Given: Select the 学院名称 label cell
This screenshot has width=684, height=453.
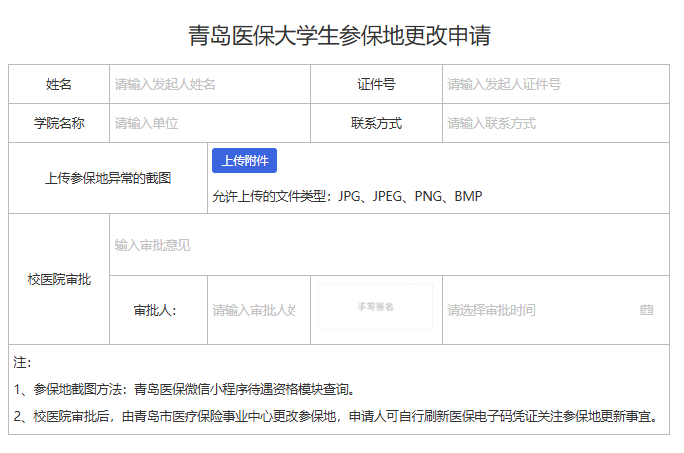Looking at the screenshot, I should click(59, 123).
